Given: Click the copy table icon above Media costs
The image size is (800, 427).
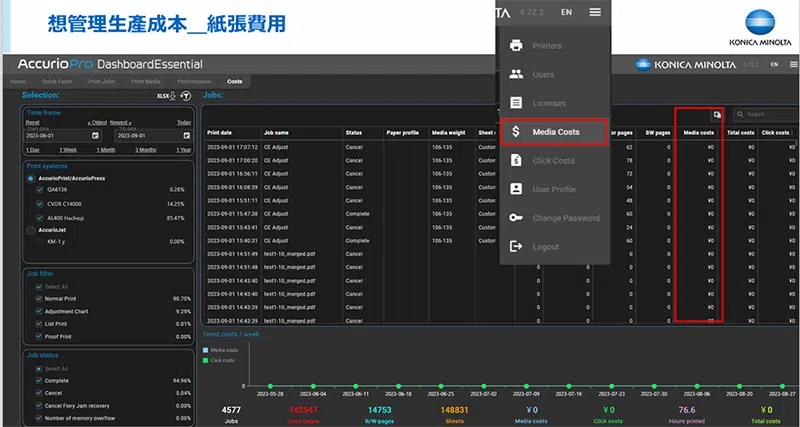Looking at the screenshot, I should click(717, 115).
